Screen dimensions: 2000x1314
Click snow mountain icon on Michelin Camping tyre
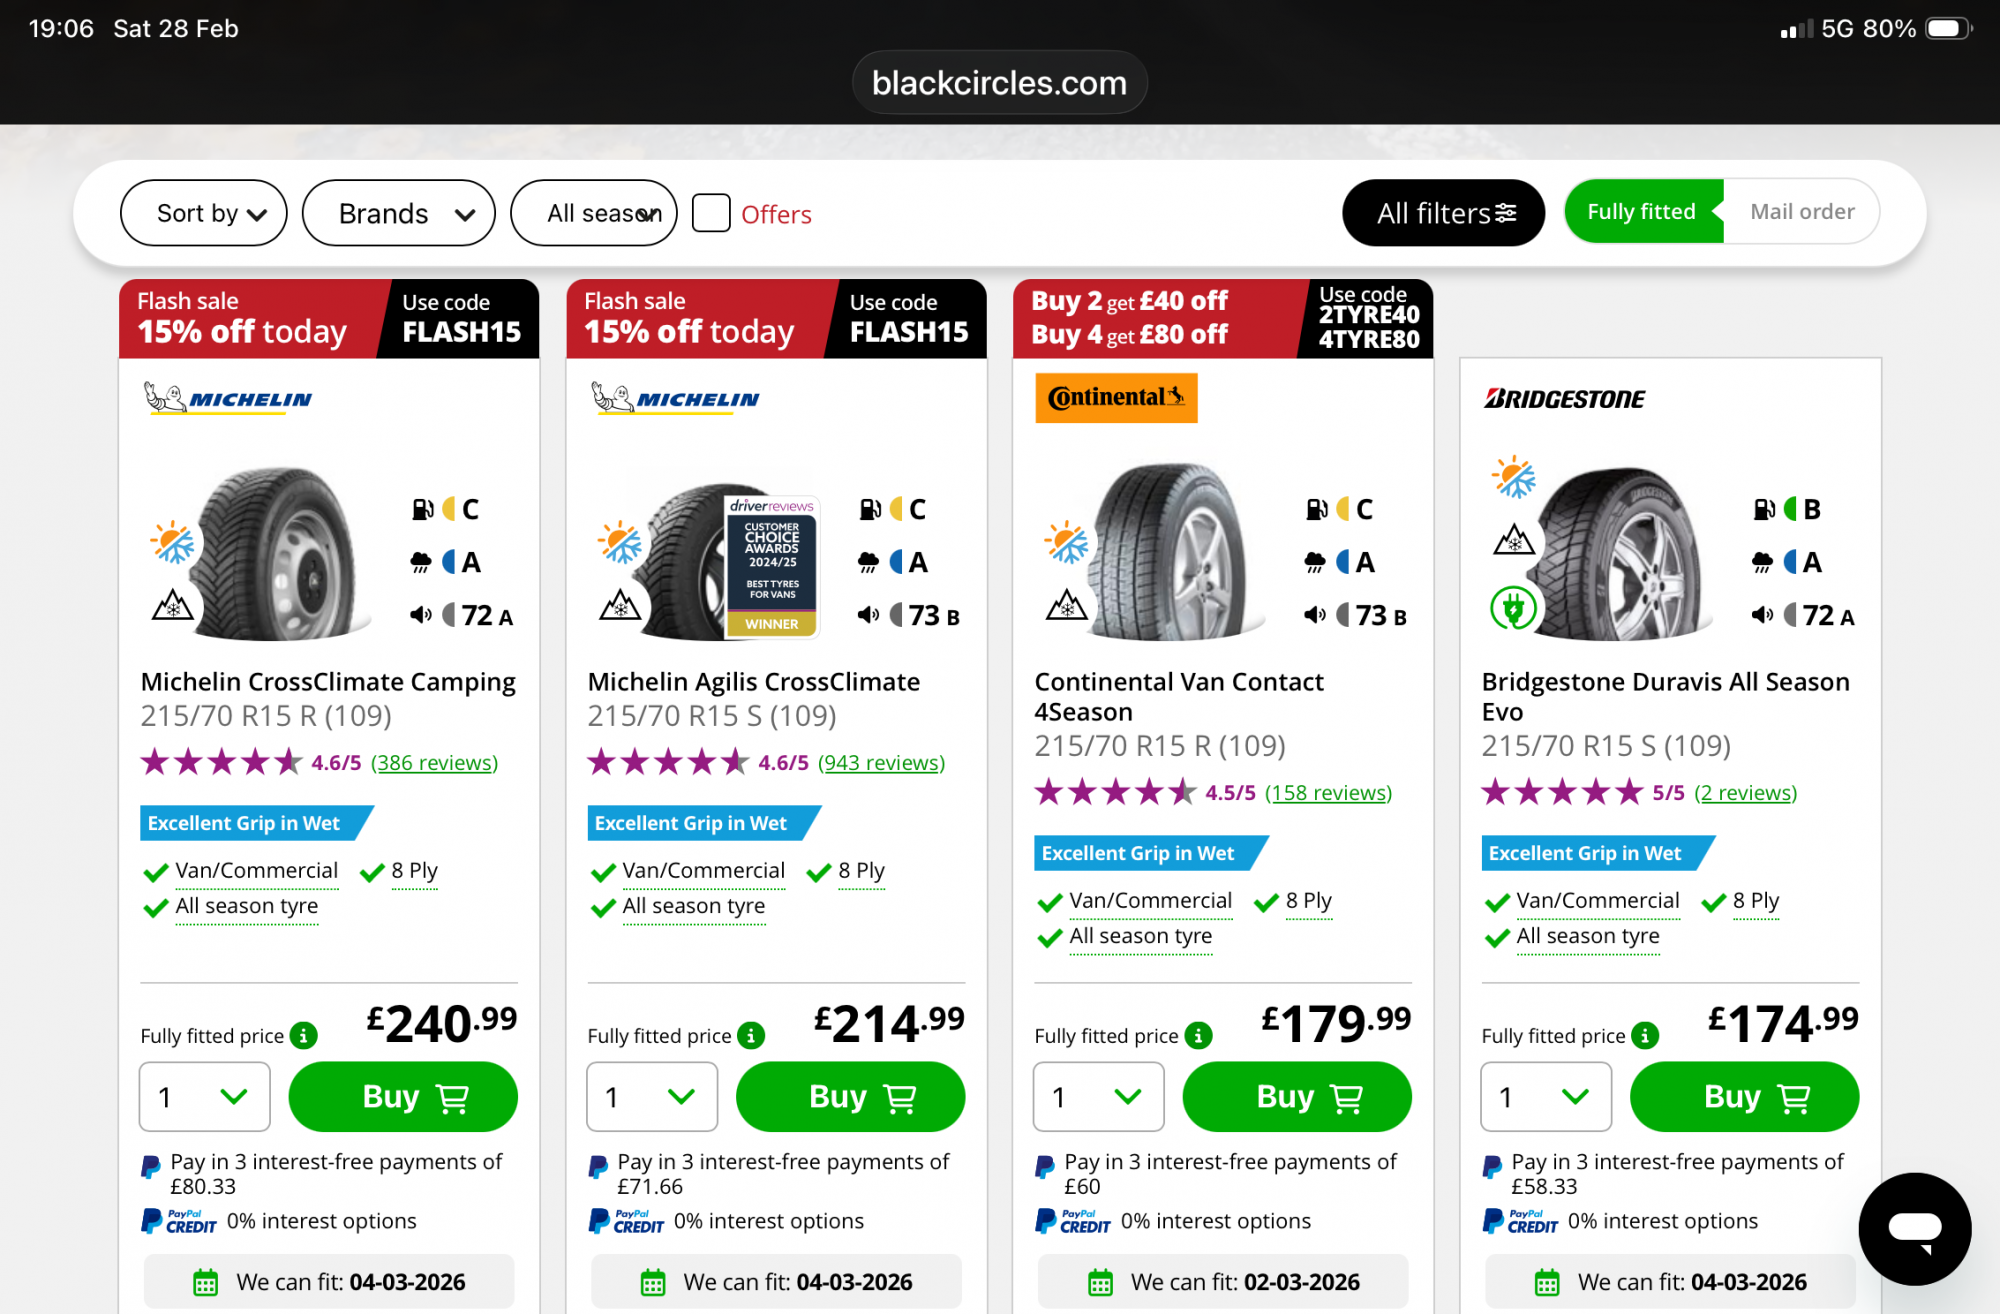pyautogui.click(x=172, y=605)
